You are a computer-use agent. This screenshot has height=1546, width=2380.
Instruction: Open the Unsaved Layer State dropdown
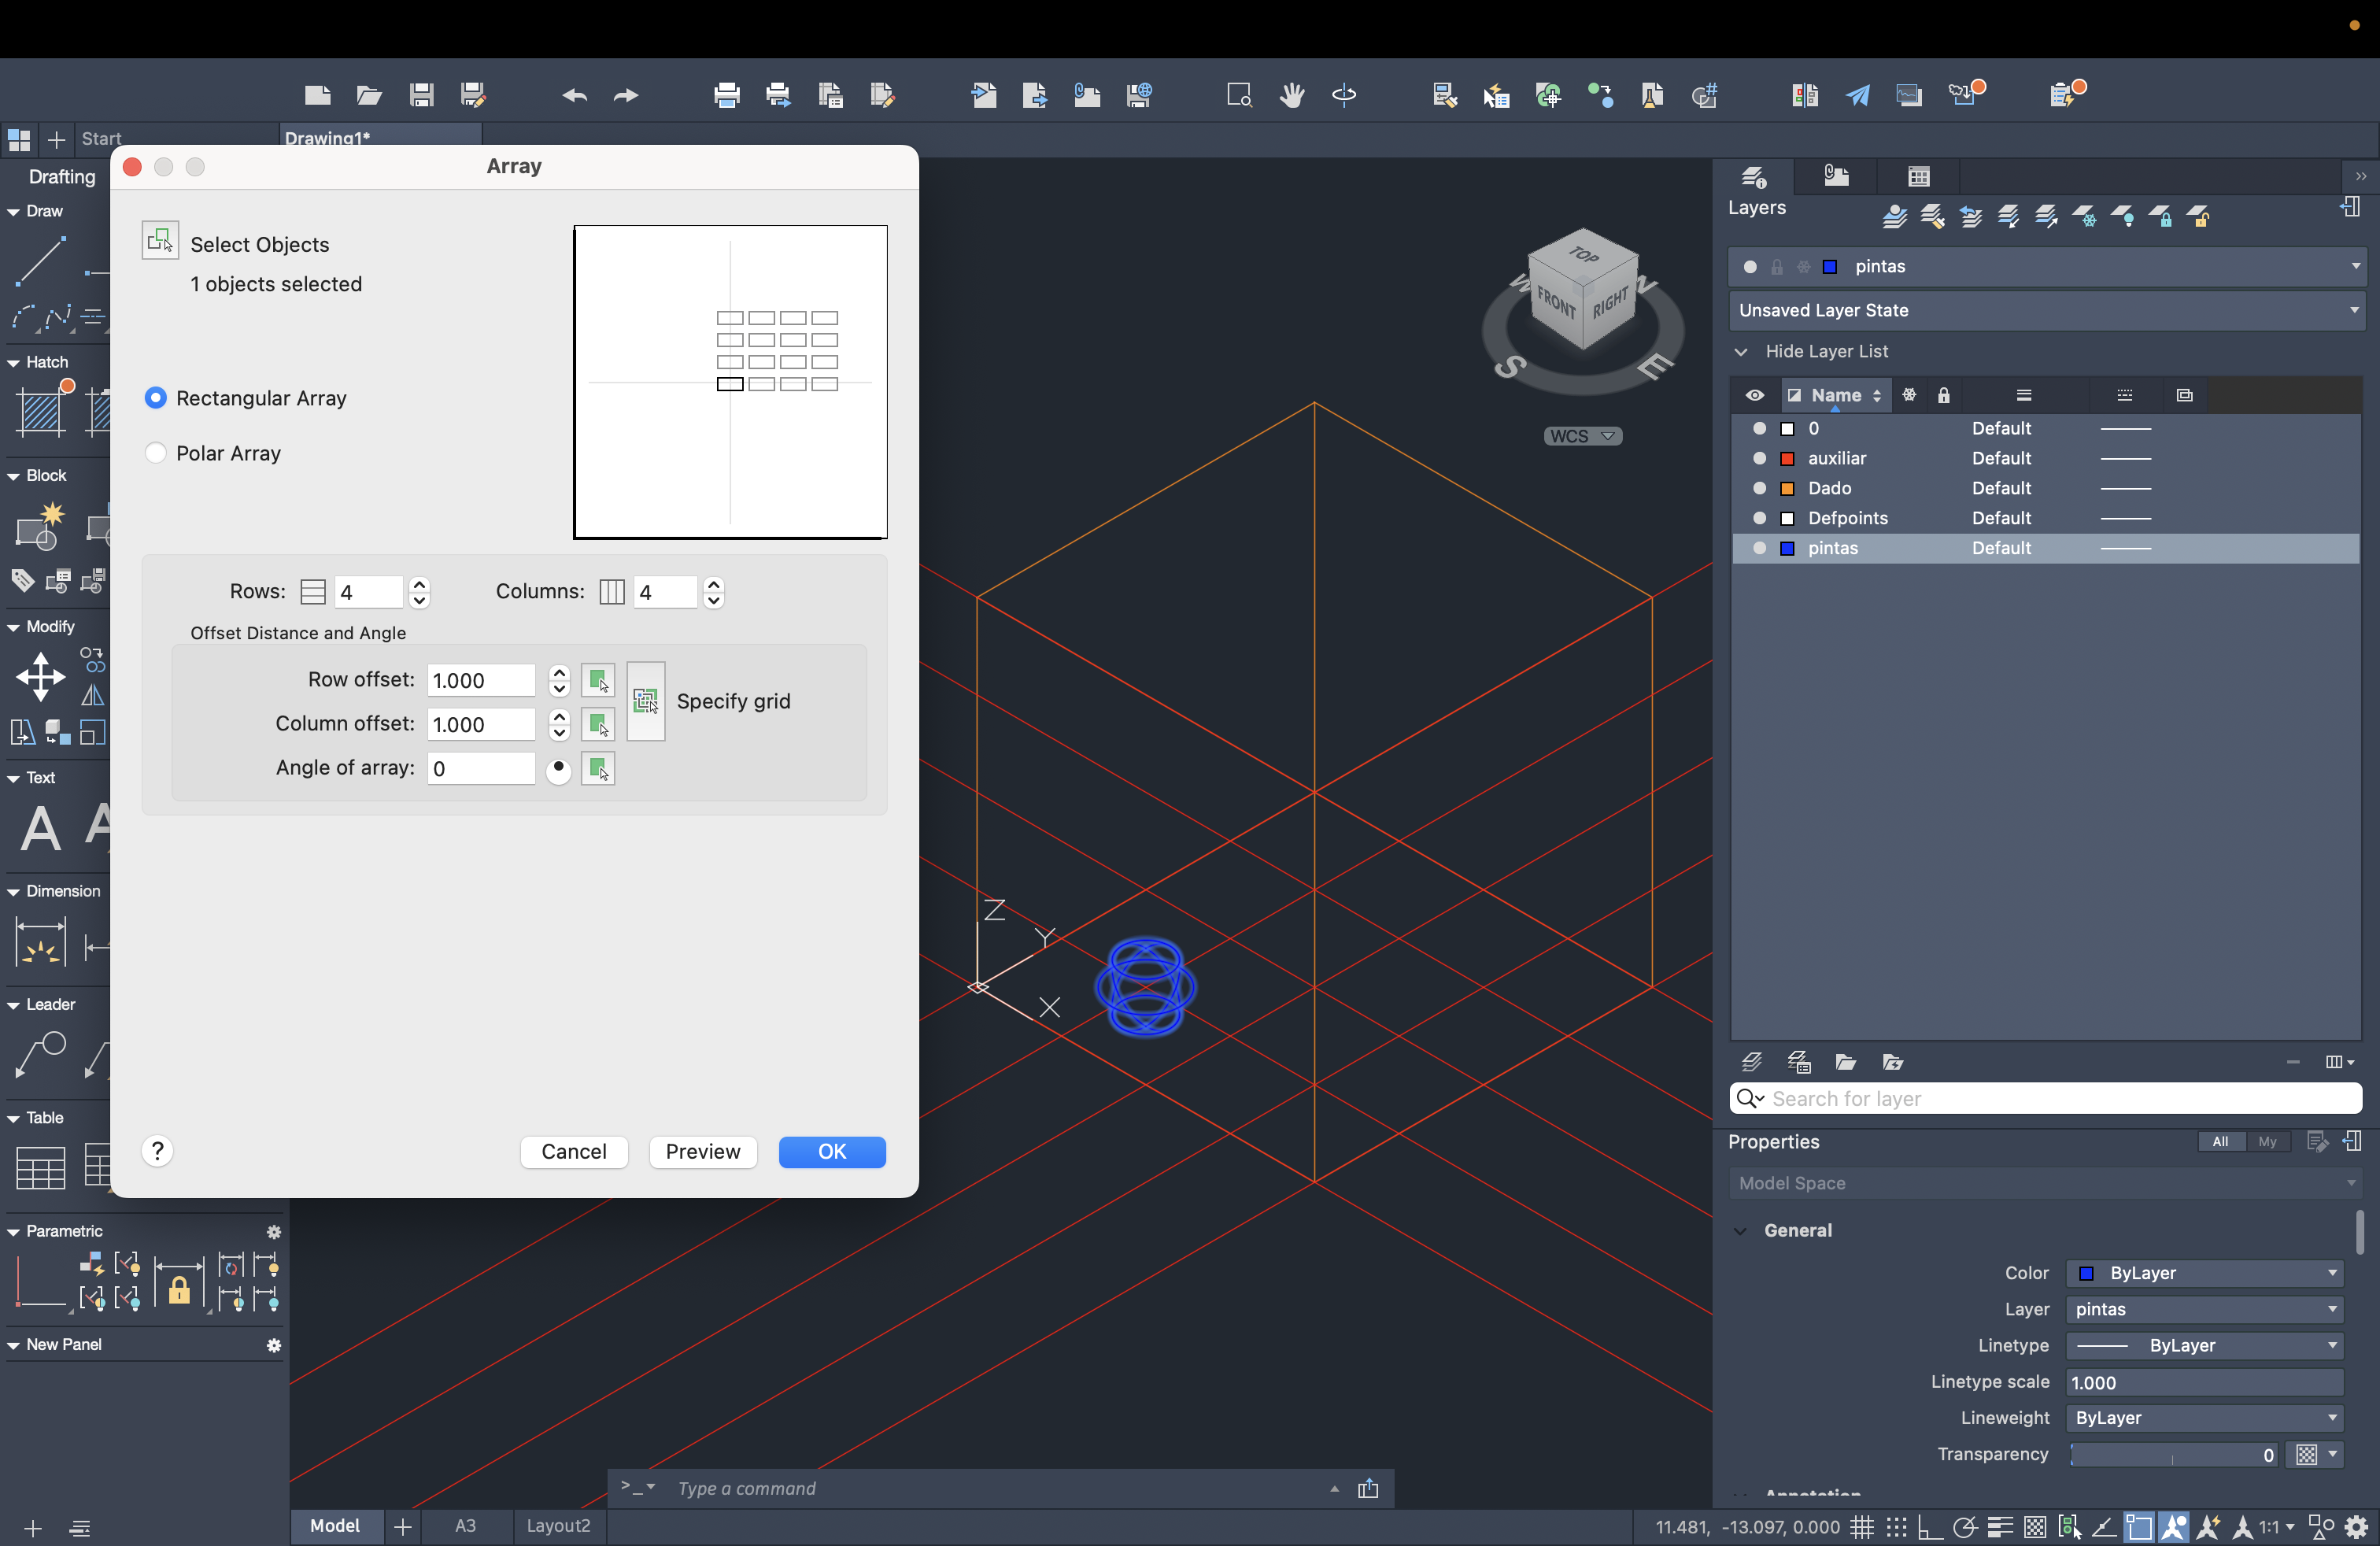[2353, 310]
